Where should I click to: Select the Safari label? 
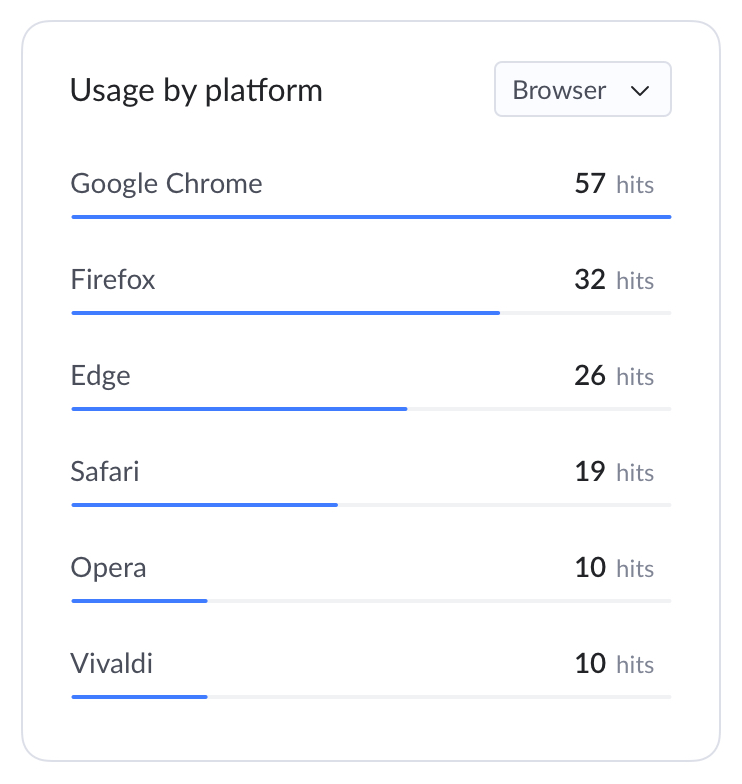pyautogui.click(x=104, y=472)
